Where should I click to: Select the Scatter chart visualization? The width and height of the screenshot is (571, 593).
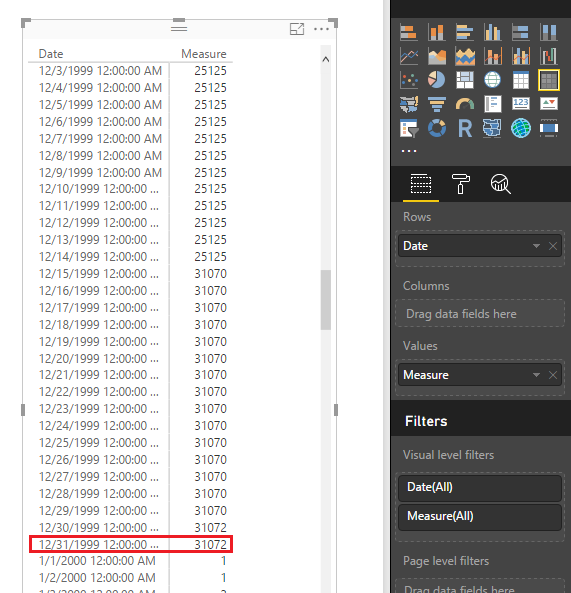(409, 80)
